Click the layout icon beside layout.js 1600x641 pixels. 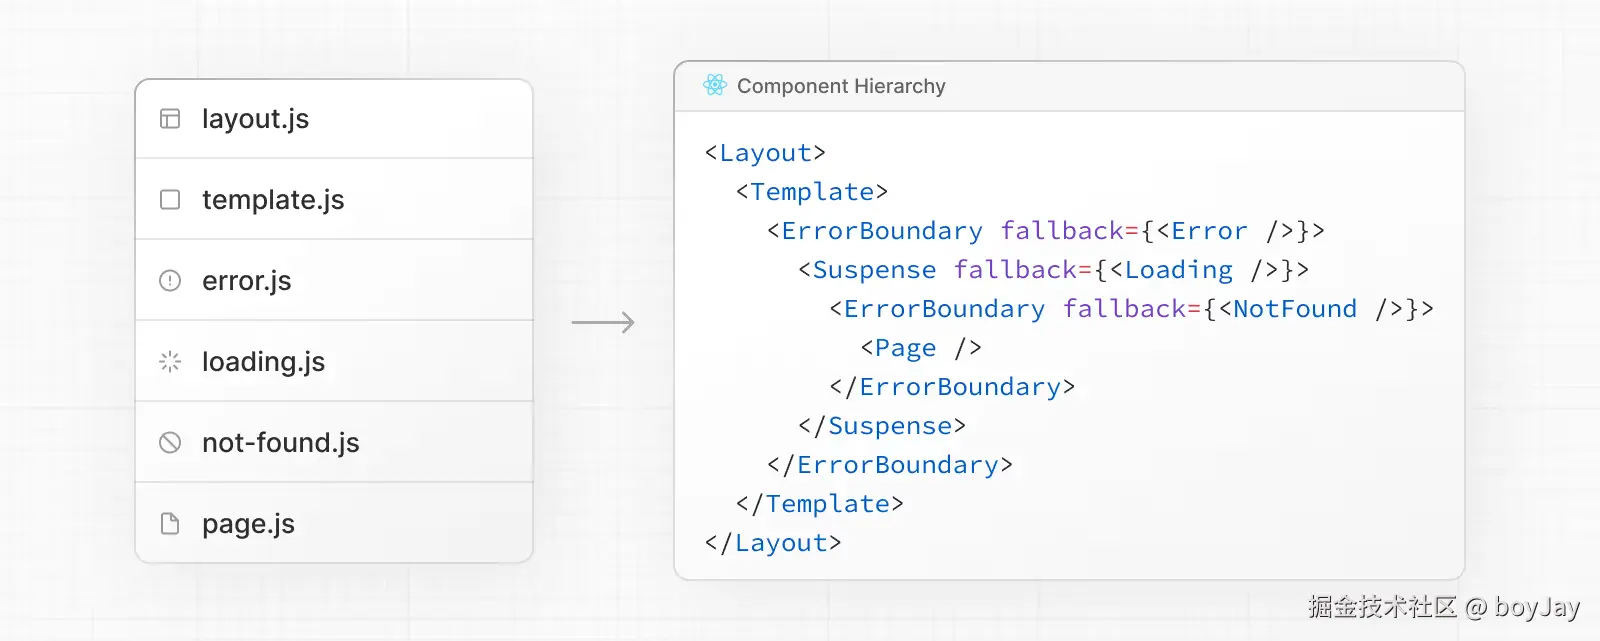coord(170,119)
